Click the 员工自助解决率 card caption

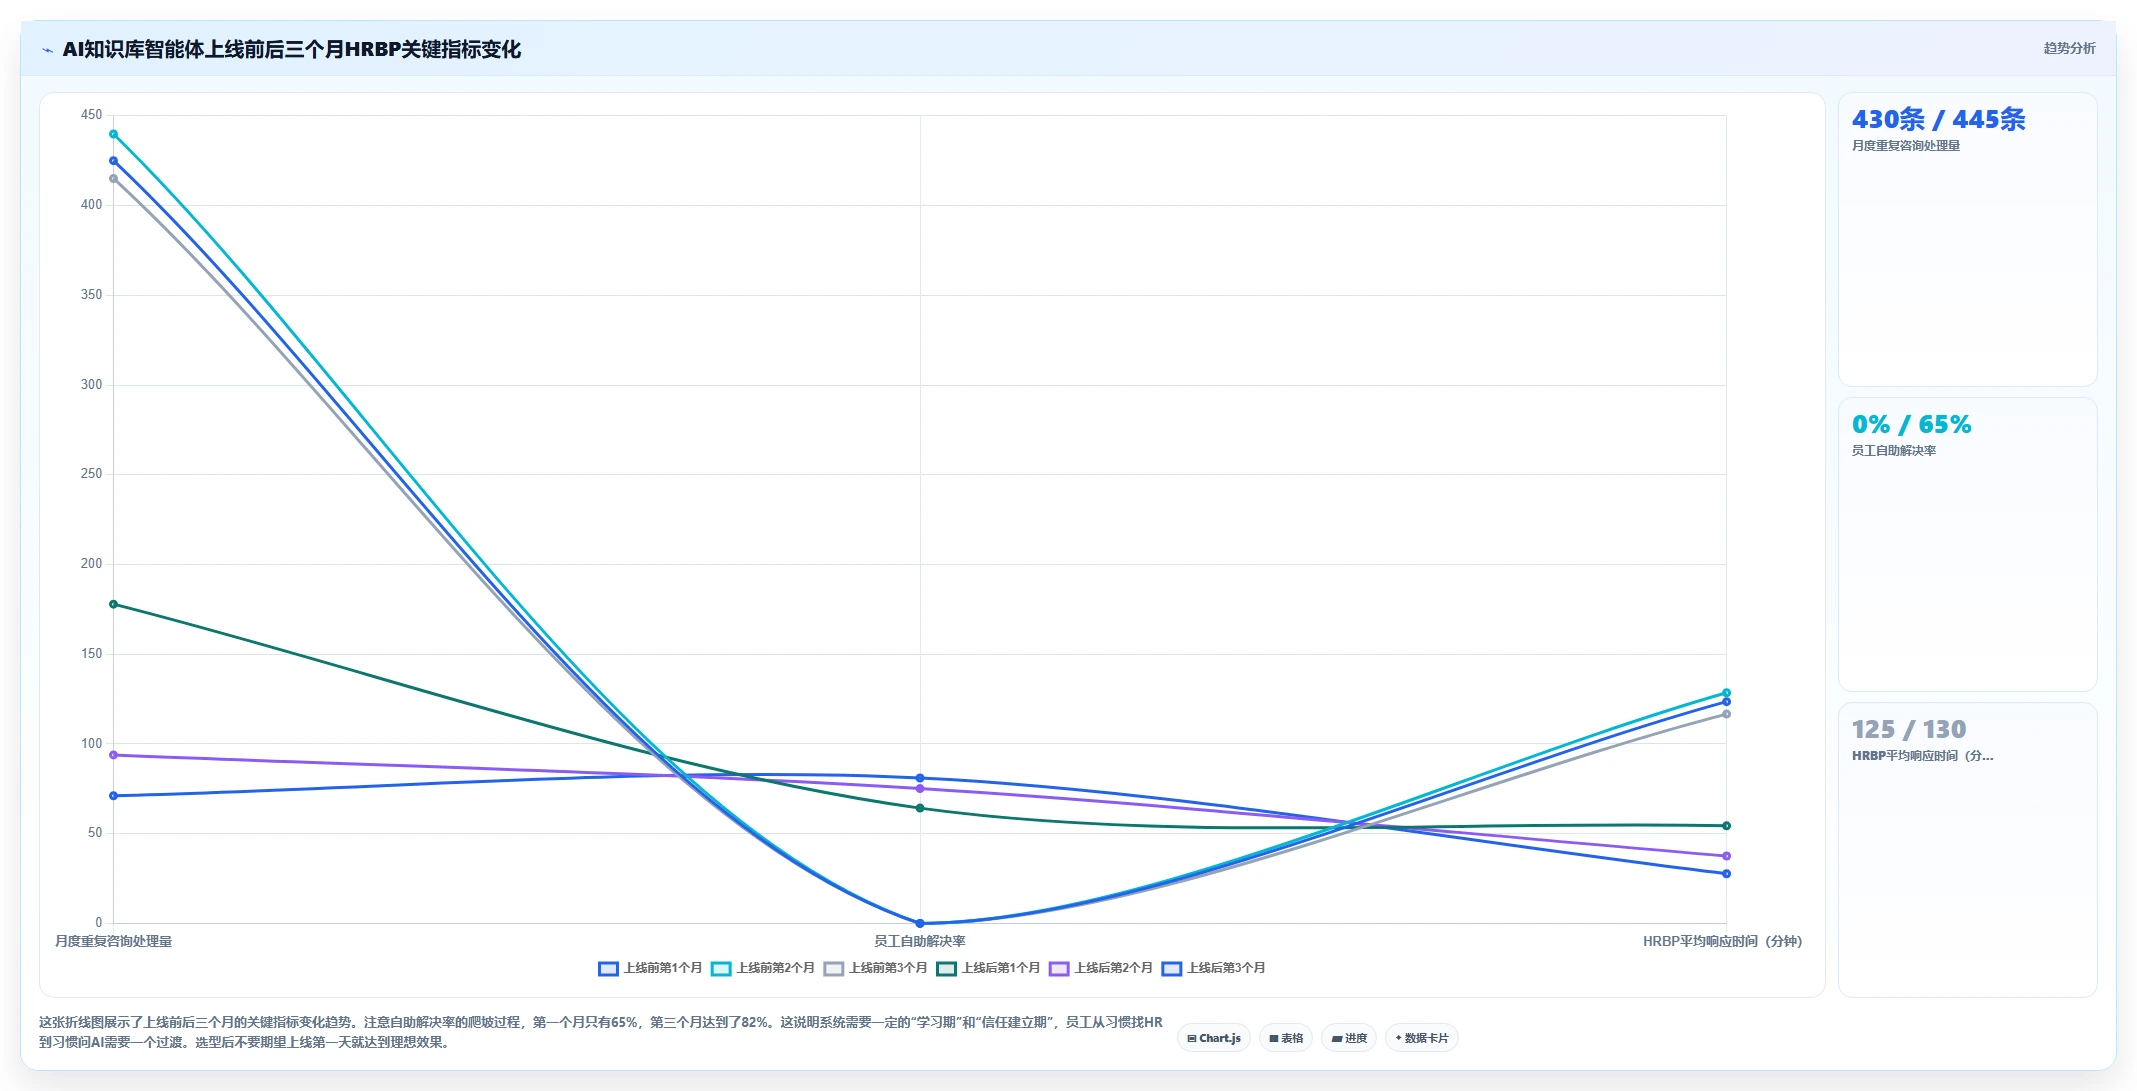(x=1894, y=451)
